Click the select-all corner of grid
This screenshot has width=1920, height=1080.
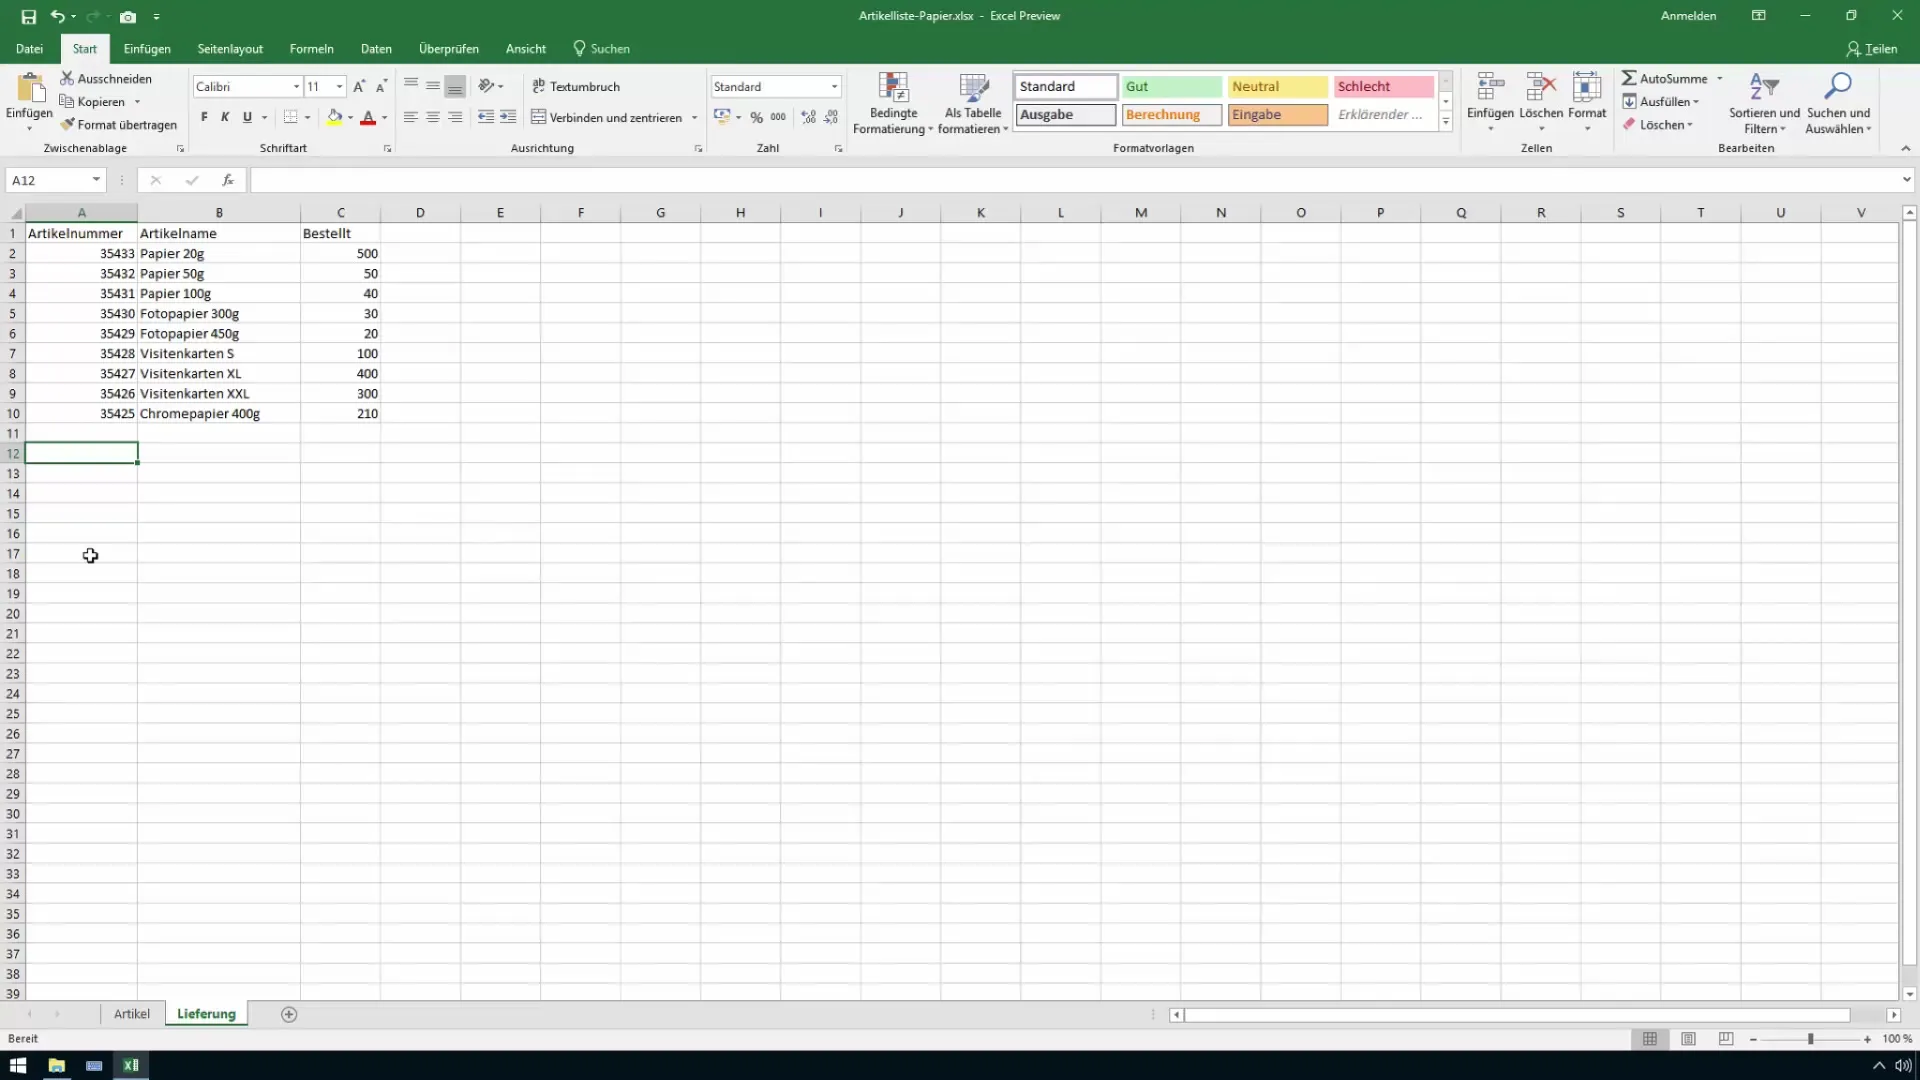[13, 213]
